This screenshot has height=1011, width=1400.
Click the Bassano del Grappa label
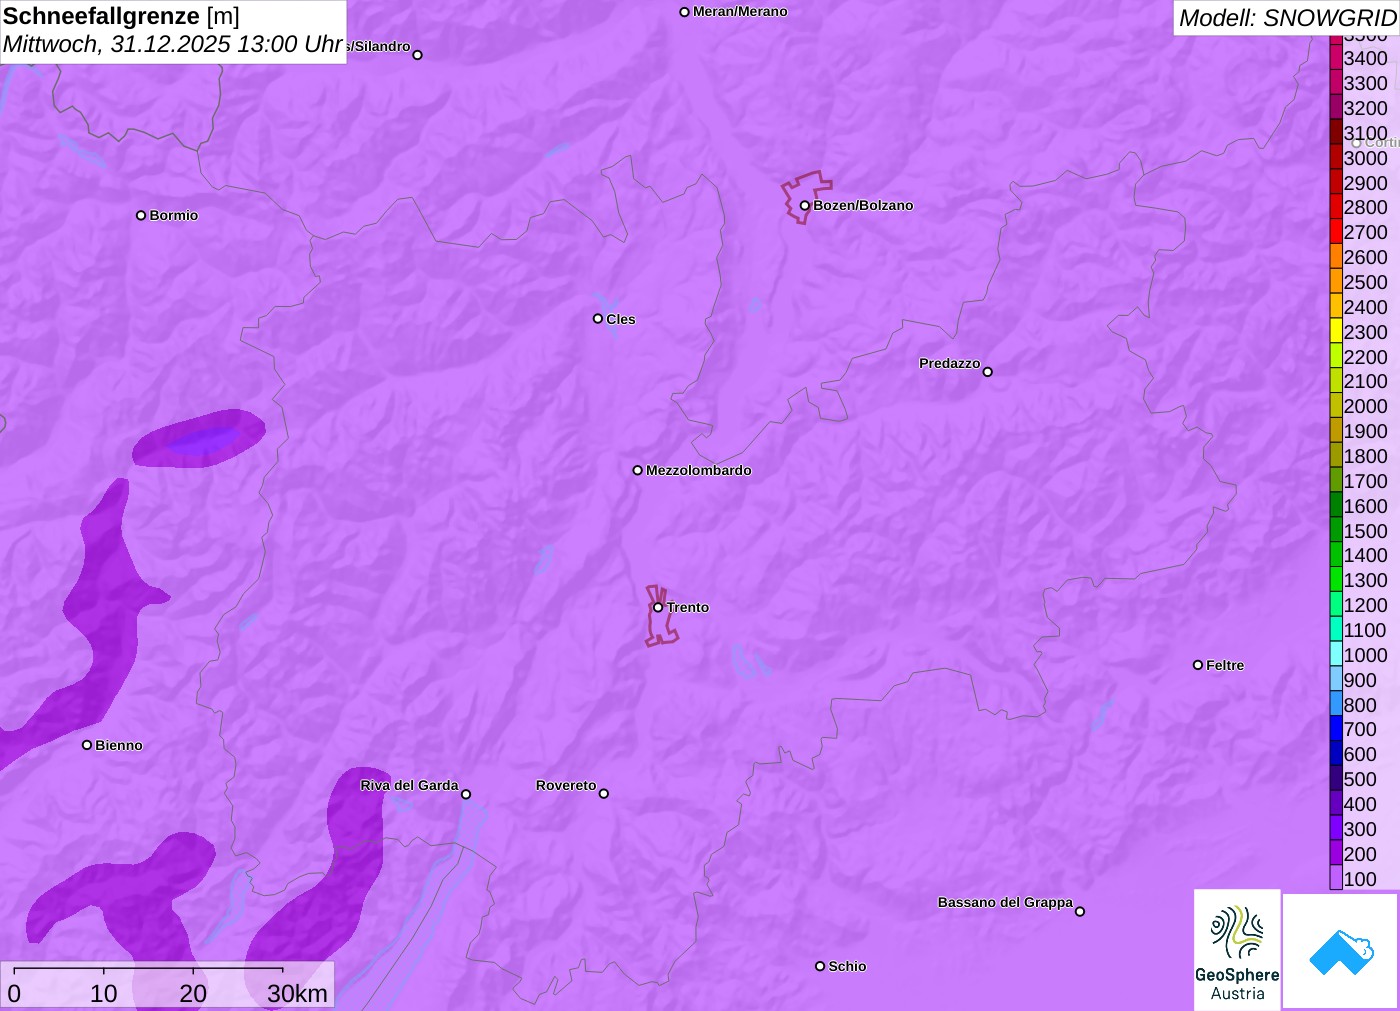(x=1005, y=902)
